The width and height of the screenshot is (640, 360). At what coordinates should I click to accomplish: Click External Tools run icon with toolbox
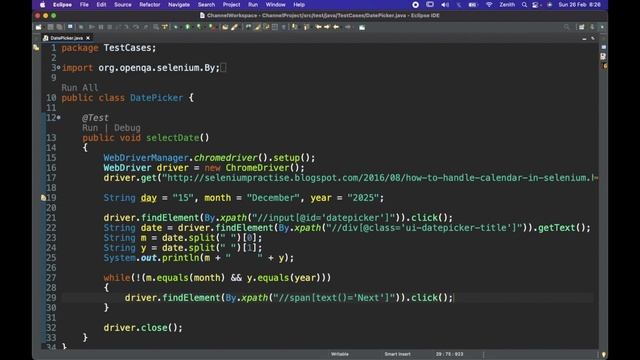(211, 27)
